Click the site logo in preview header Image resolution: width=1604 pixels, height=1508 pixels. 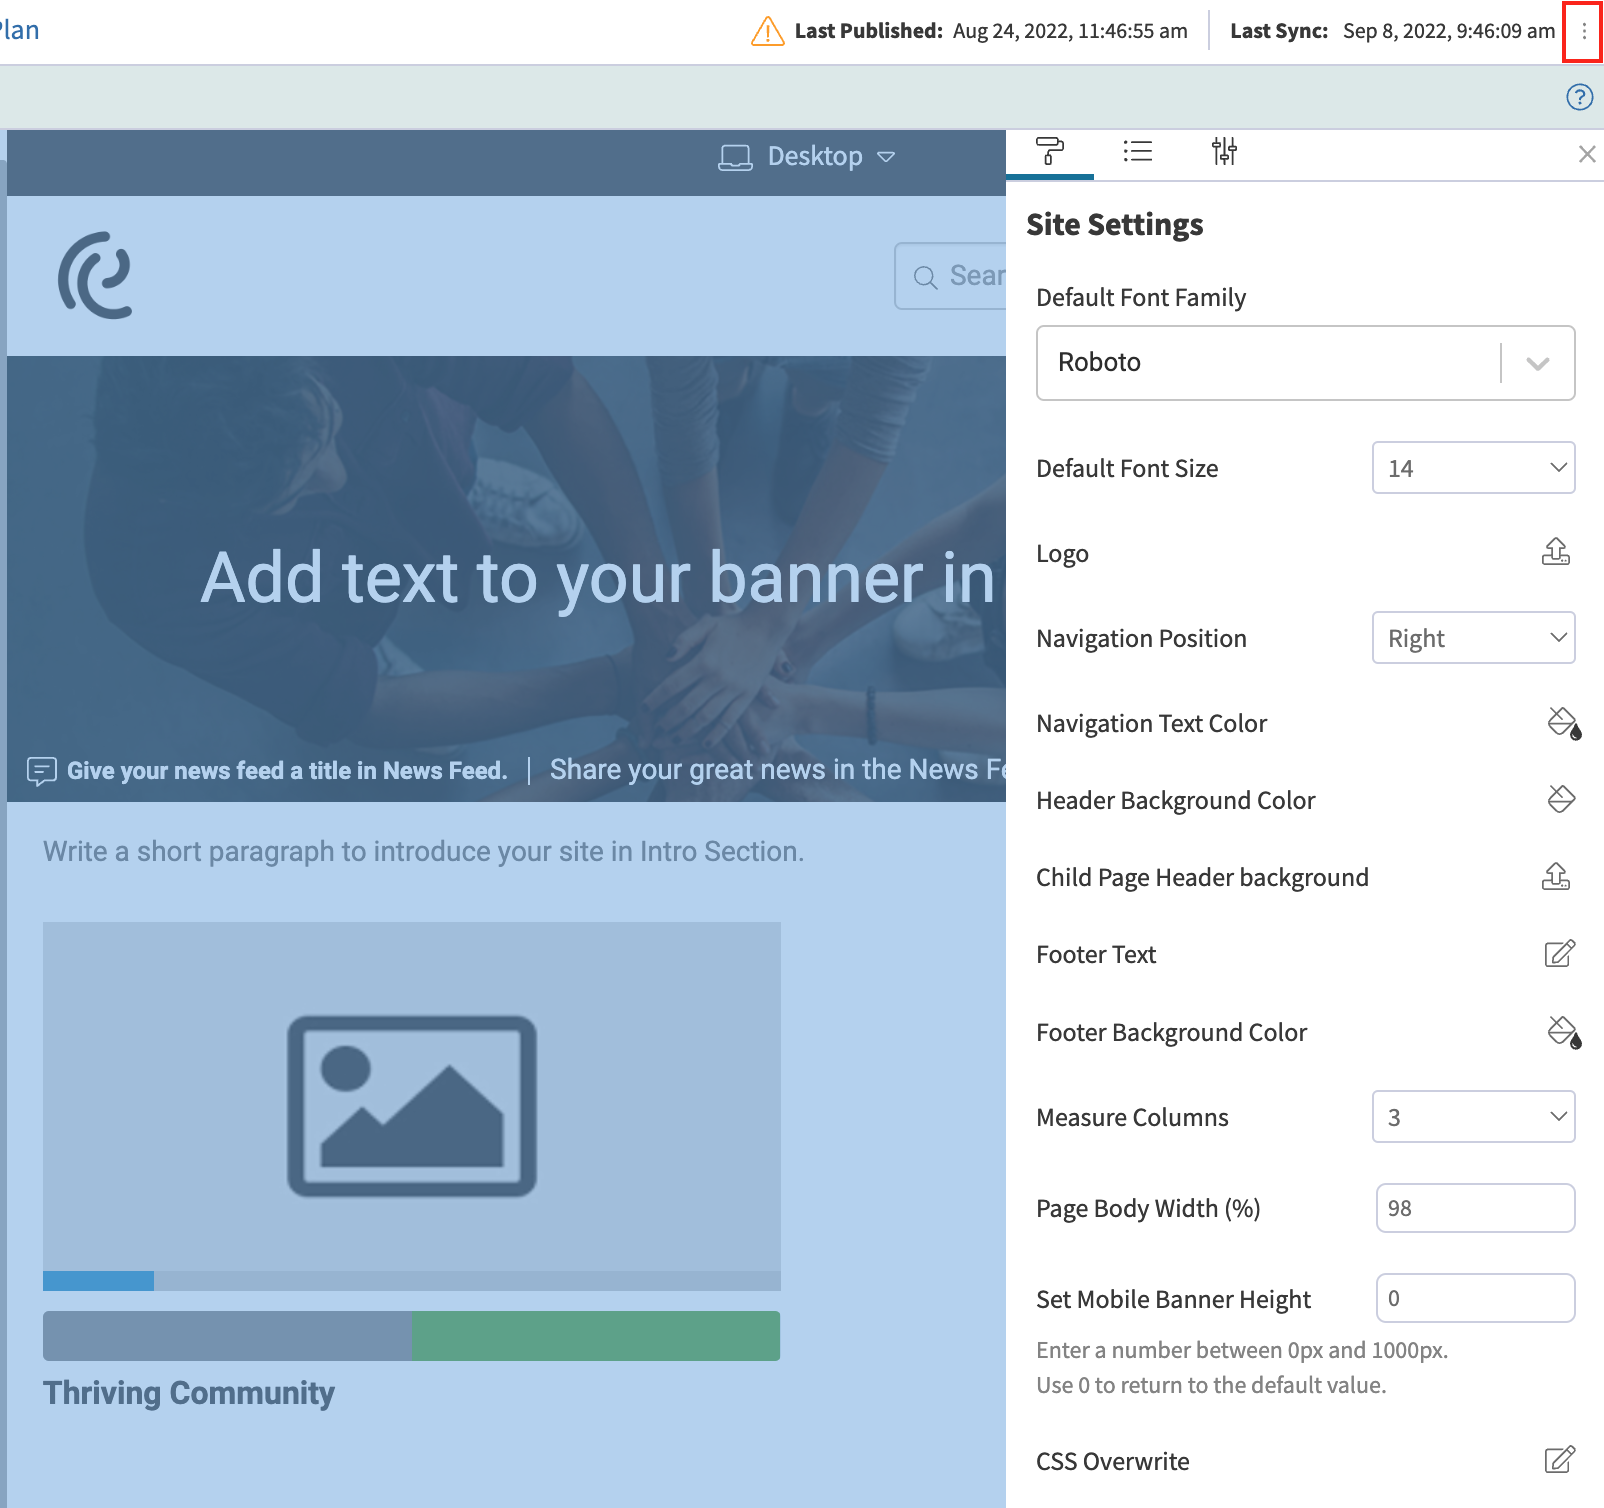[96, 276]
